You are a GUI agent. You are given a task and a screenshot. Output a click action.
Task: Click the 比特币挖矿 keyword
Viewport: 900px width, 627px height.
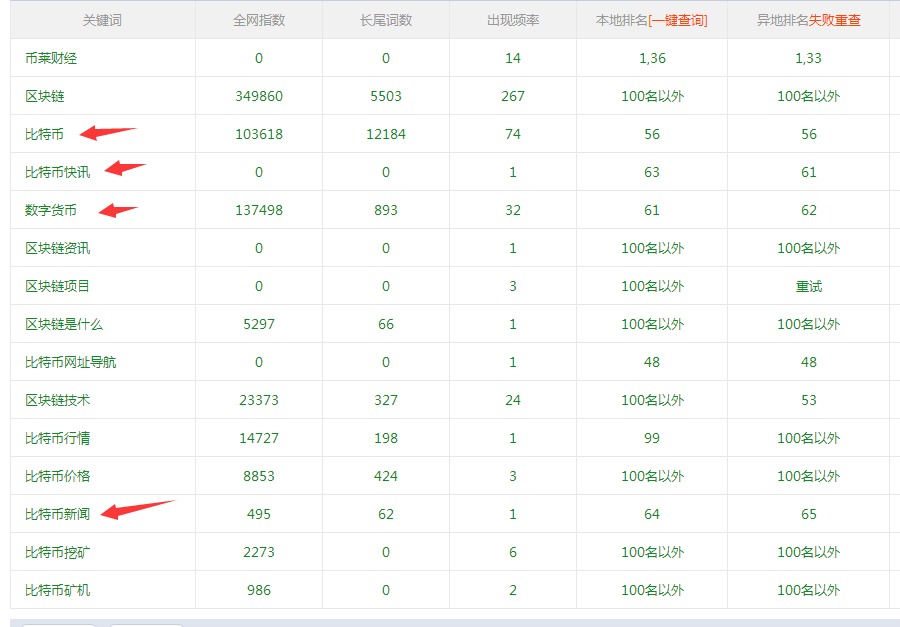pyautogui.click(x=57, y=552)
